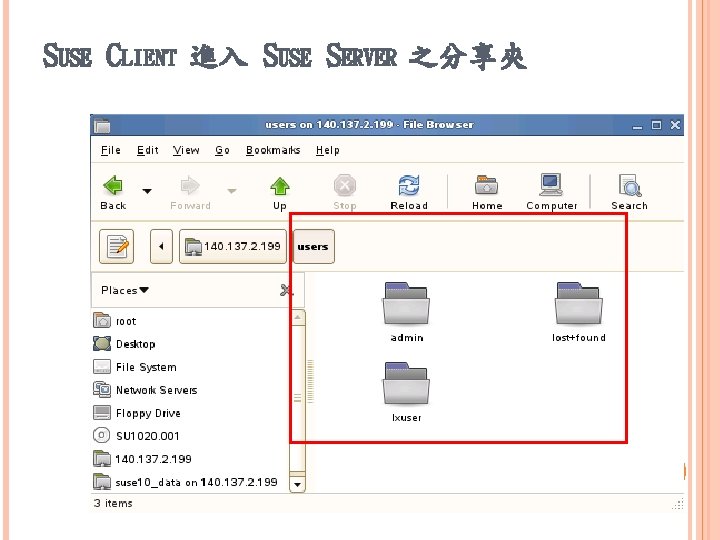This screenshot has width=720, height=540.
Task: Click the window title 'users on 140.137.2.199'
Action: point(329,124)
